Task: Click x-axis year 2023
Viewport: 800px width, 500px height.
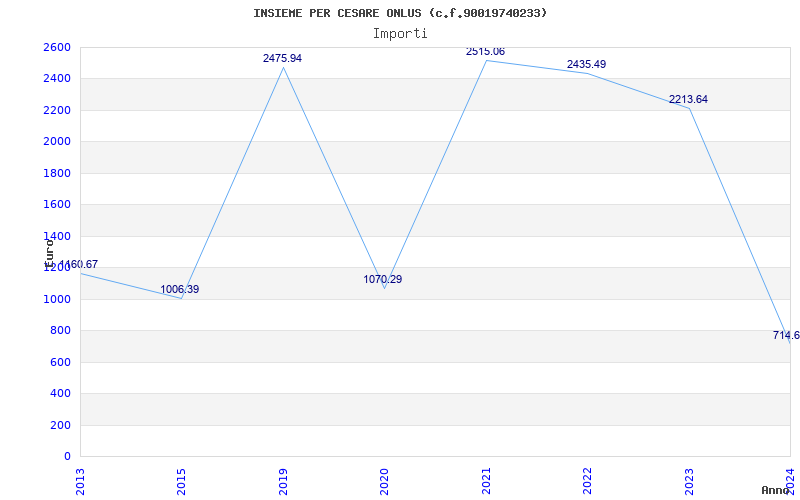Action: tap(689, 481)
